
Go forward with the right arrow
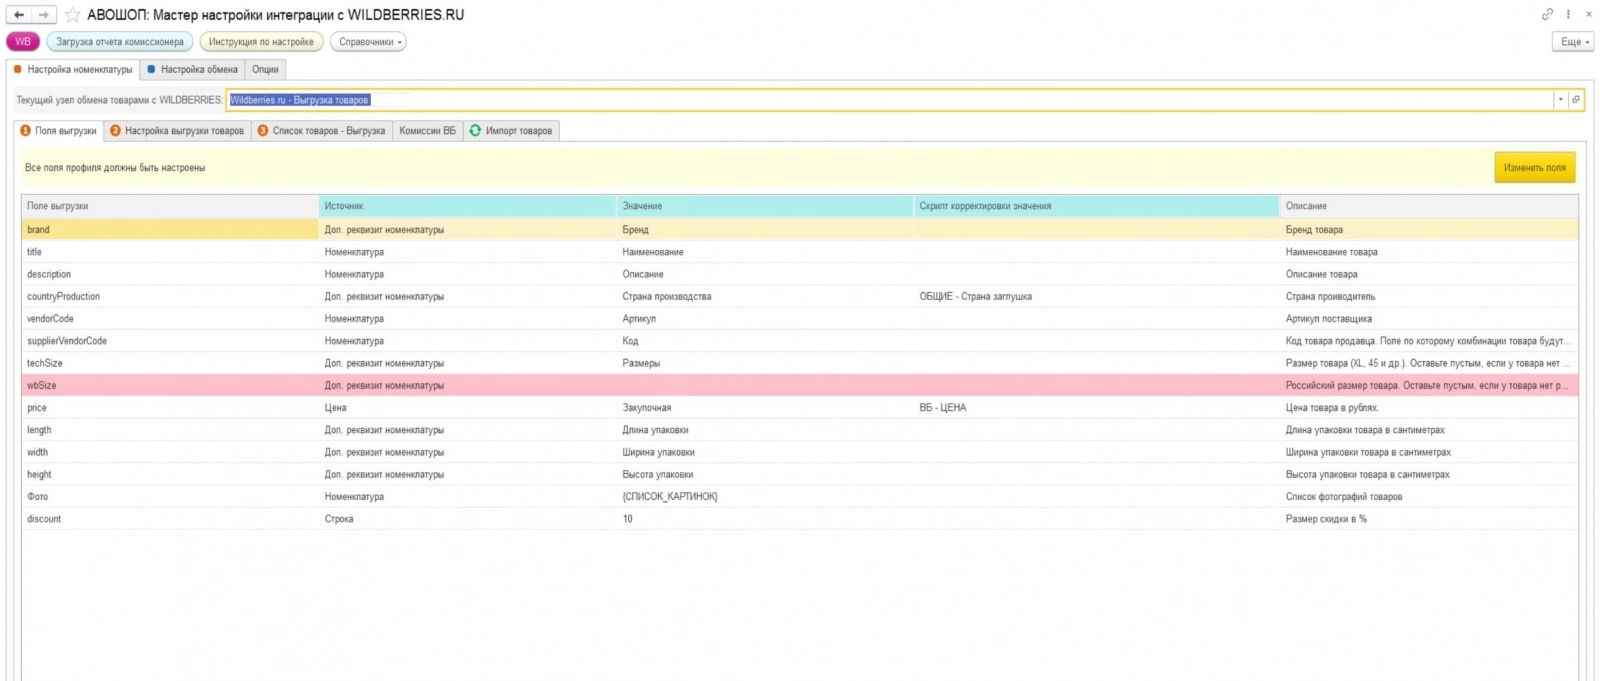click(x=43, y=15)
